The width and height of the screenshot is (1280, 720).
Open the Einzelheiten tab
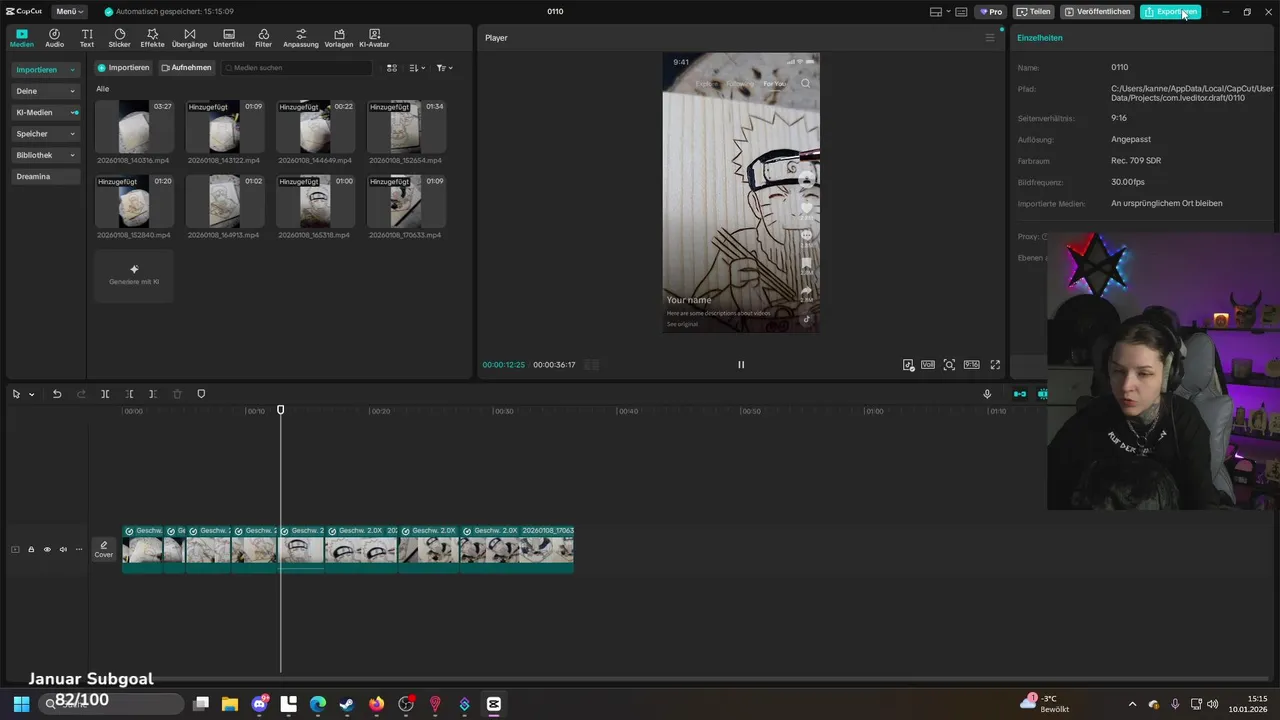point(1040,38)
